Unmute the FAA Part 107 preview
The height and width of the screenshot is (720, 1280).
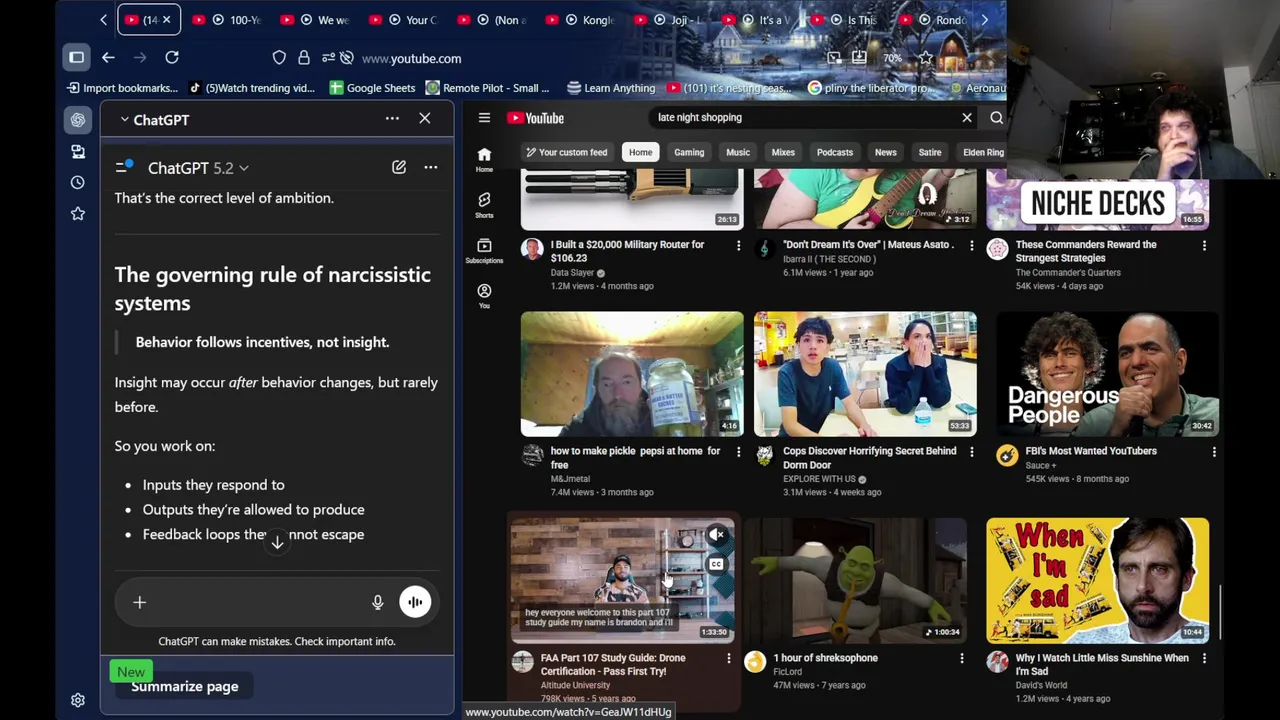[716, 536]
